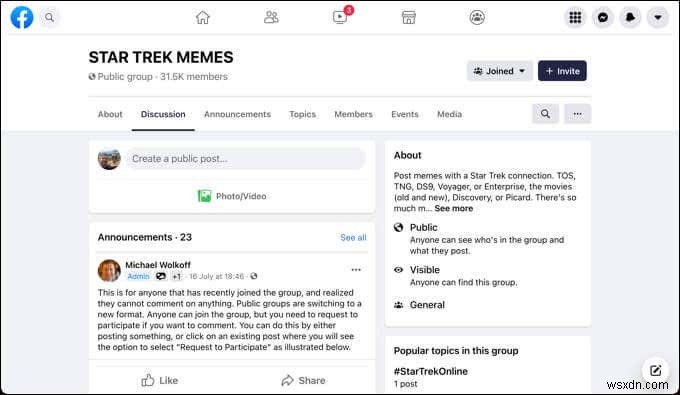Share Michael Wolkoff's announcement post

(x=303, y=380)
